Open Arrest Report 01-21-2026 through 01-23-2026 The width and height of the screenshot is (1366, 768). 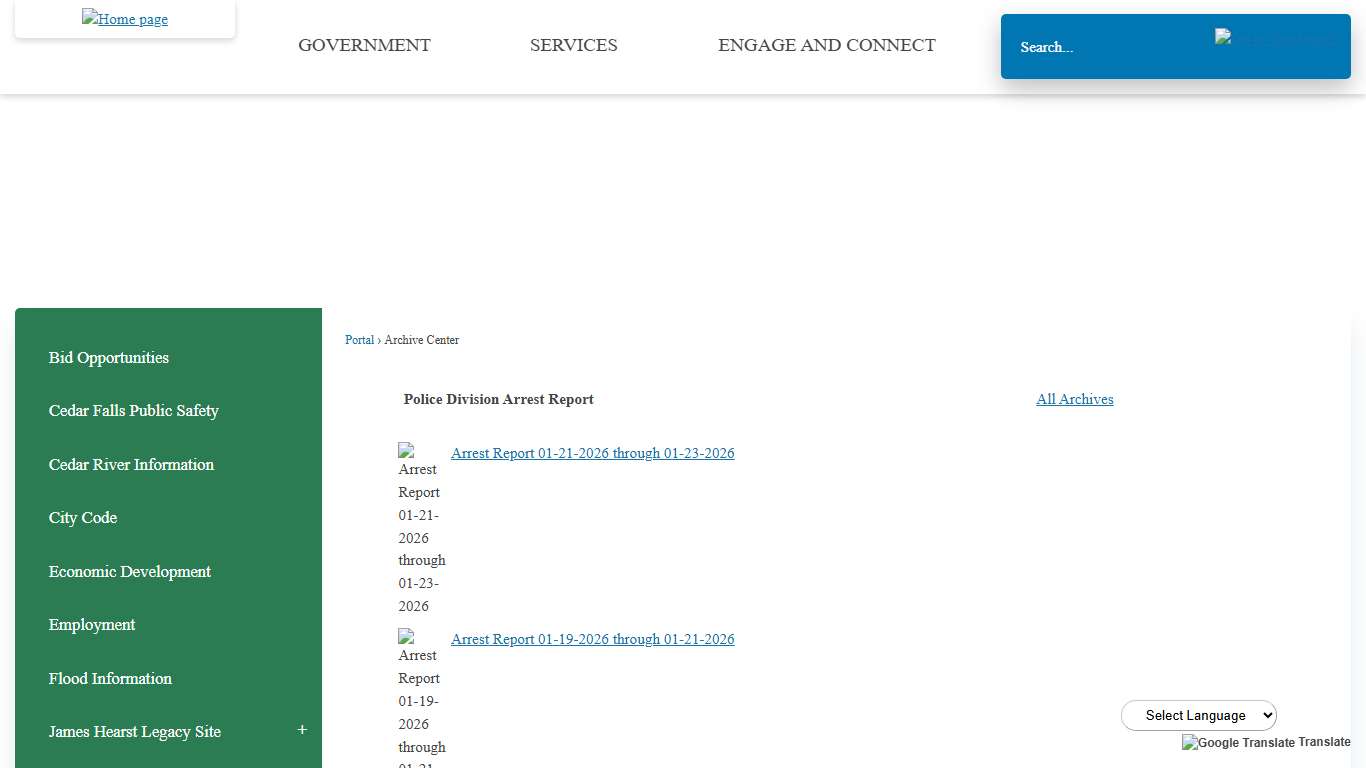[x=592, y=453]
